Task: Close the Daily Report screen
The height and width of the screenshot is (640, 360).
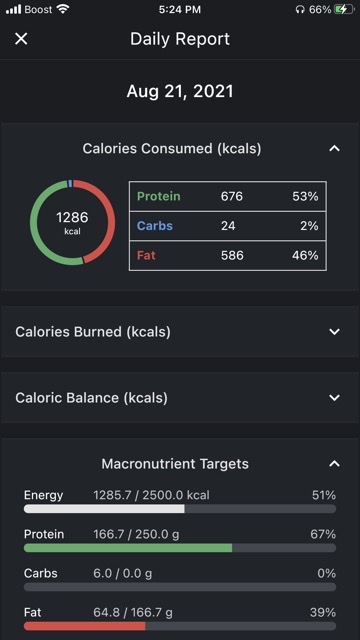Action: (21, 39)
